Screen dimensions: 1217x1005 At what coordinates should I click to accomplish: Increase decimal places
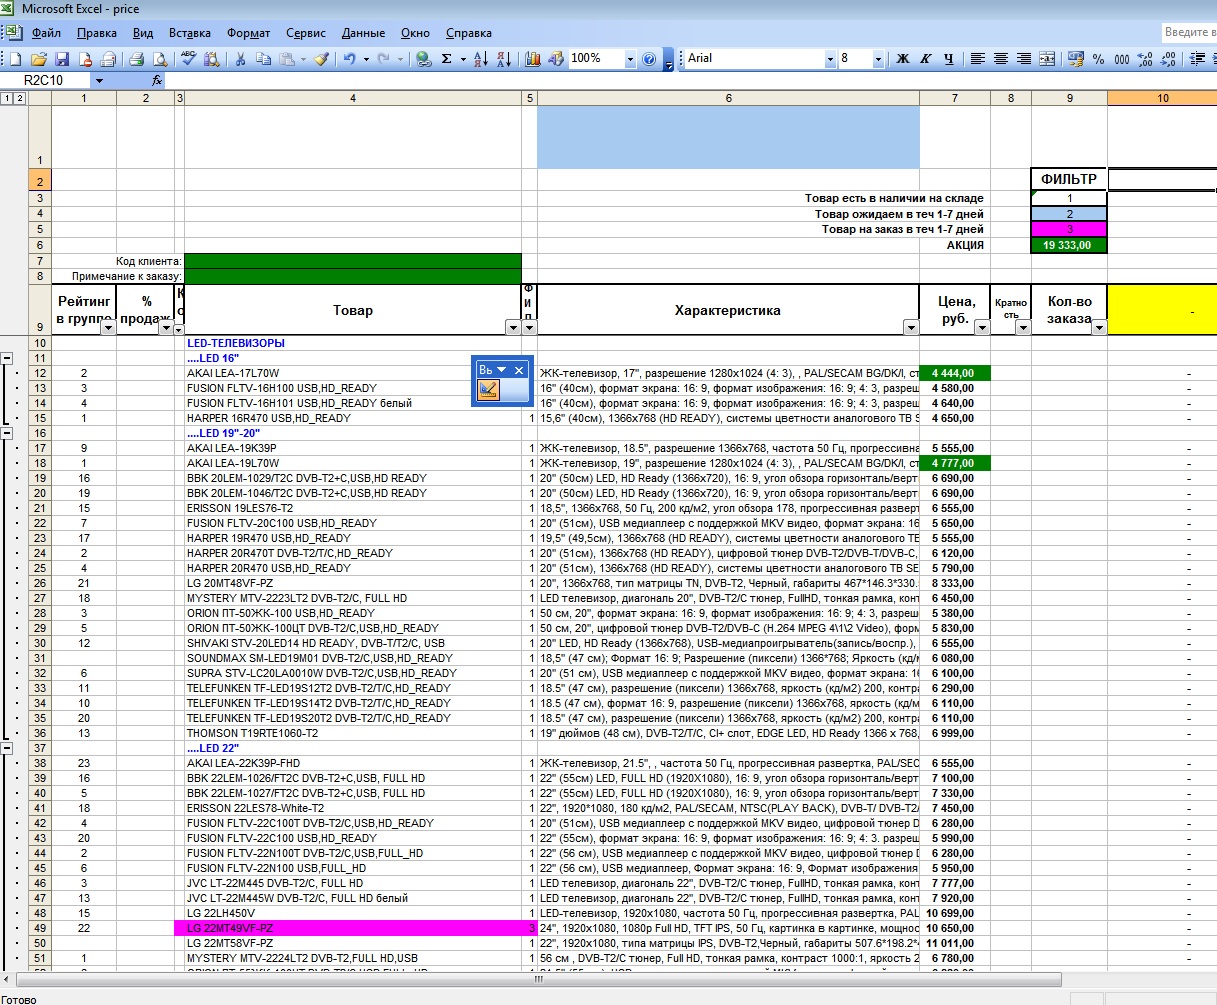click(x=1145, y=59)
